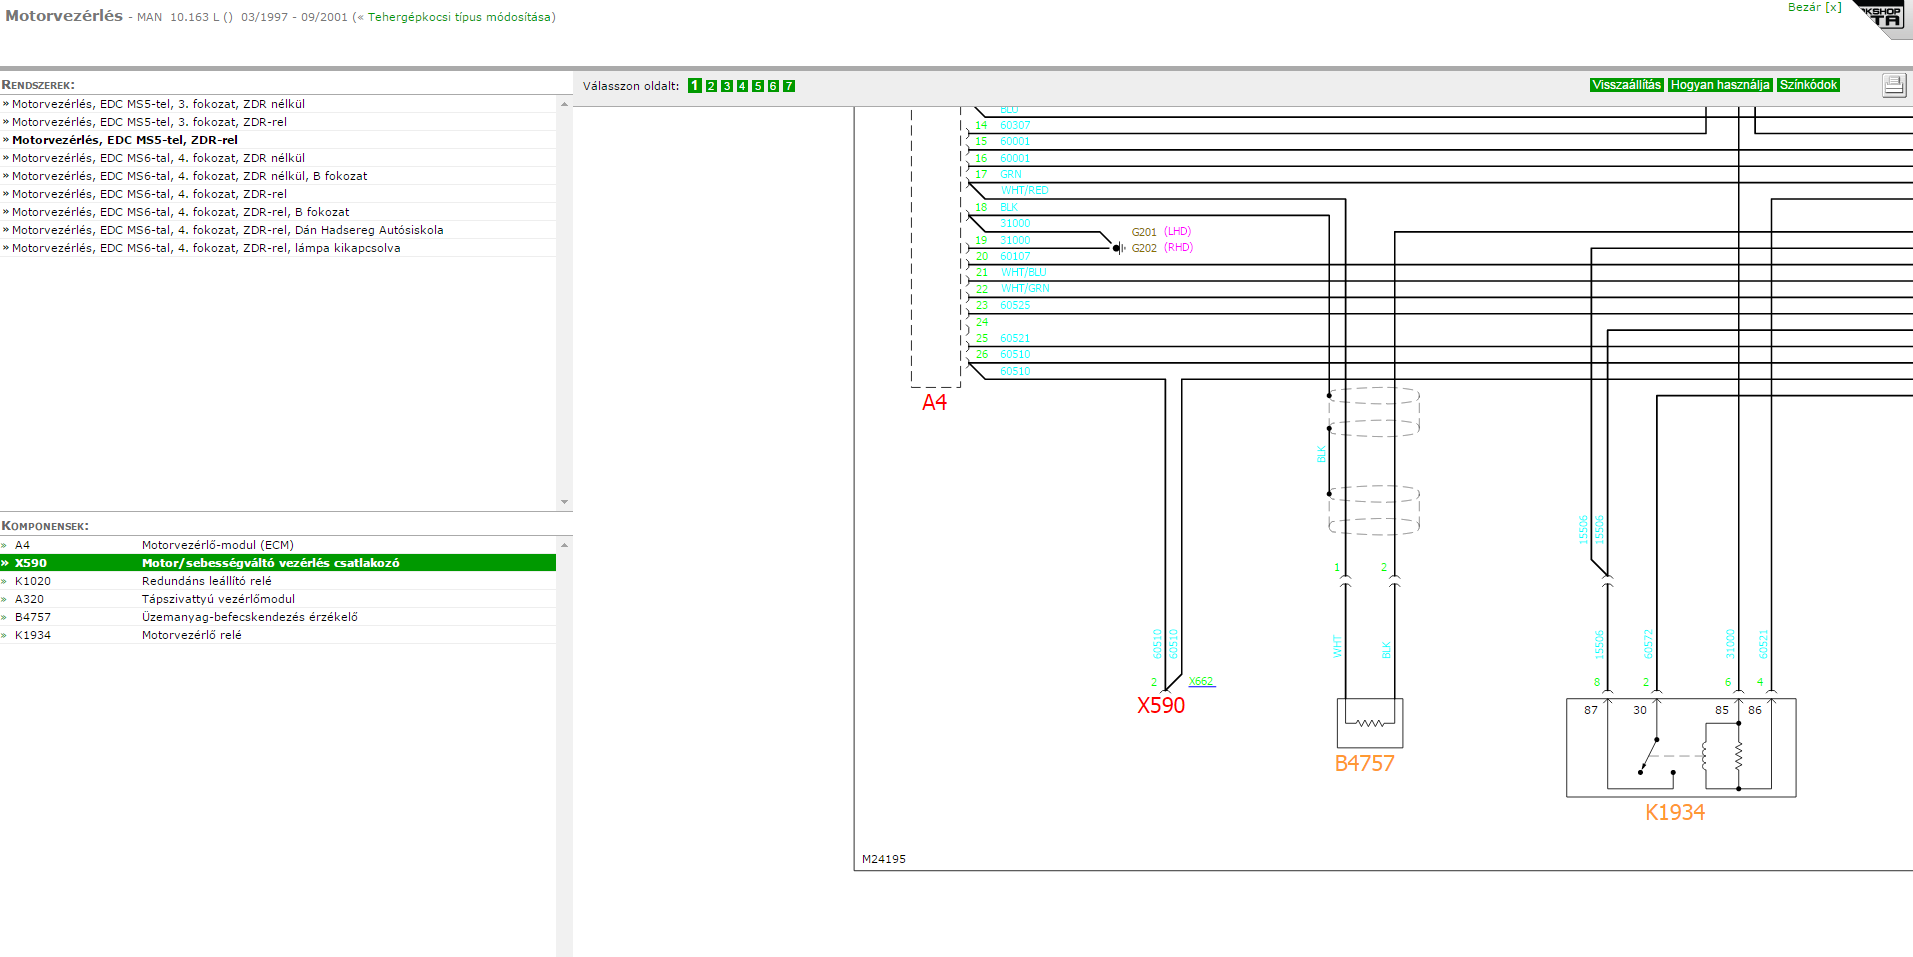Click the Visszaállítás reset button

tap(1626, 85)
